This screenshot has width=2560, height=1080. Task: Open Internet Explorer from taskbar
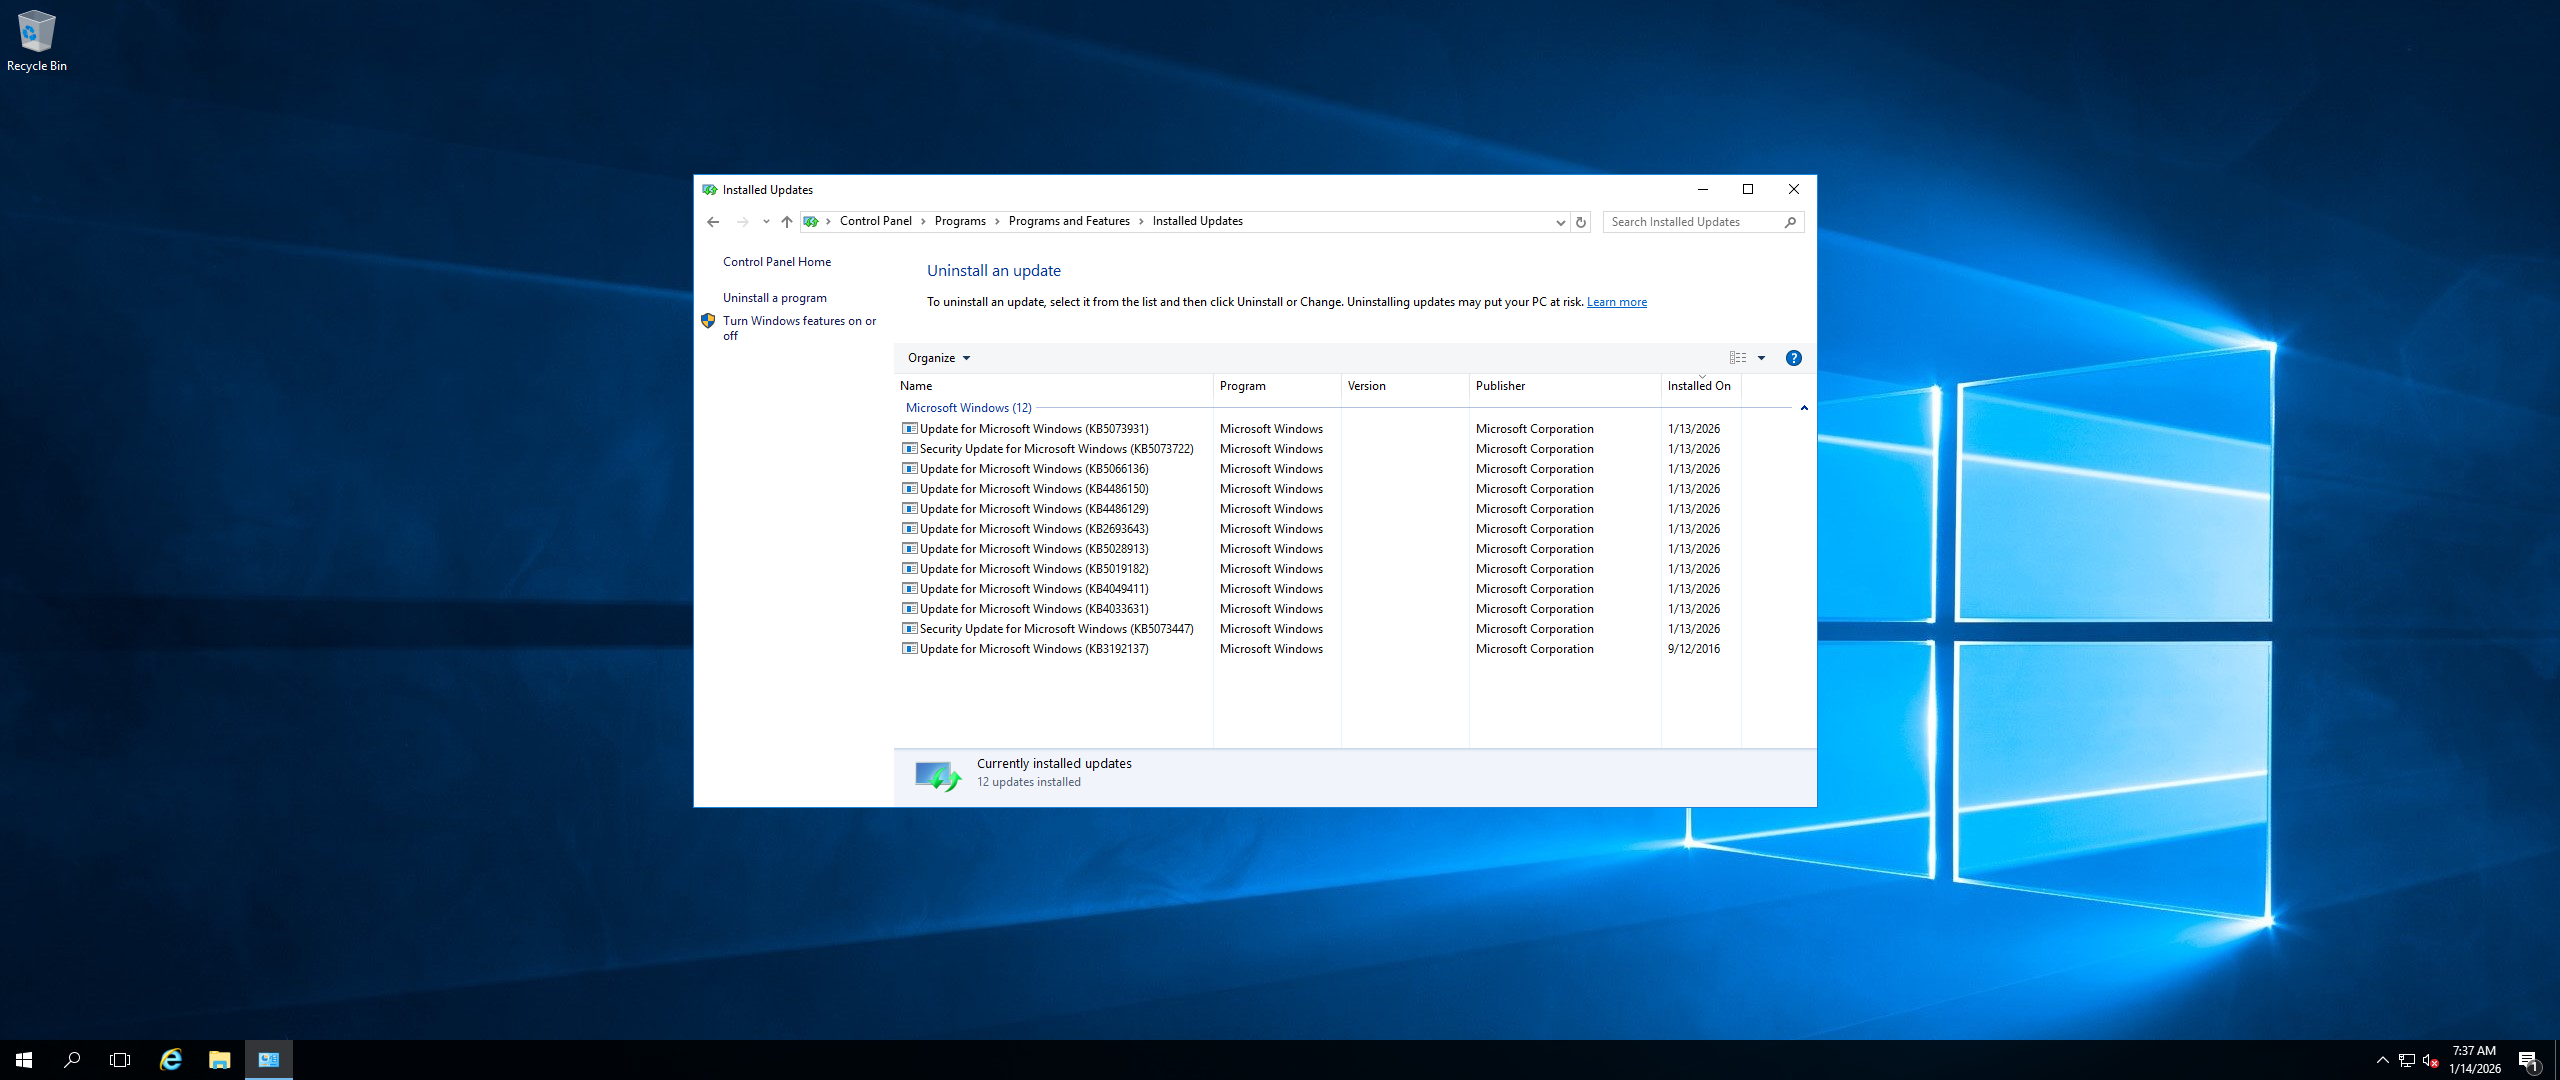171,1060
